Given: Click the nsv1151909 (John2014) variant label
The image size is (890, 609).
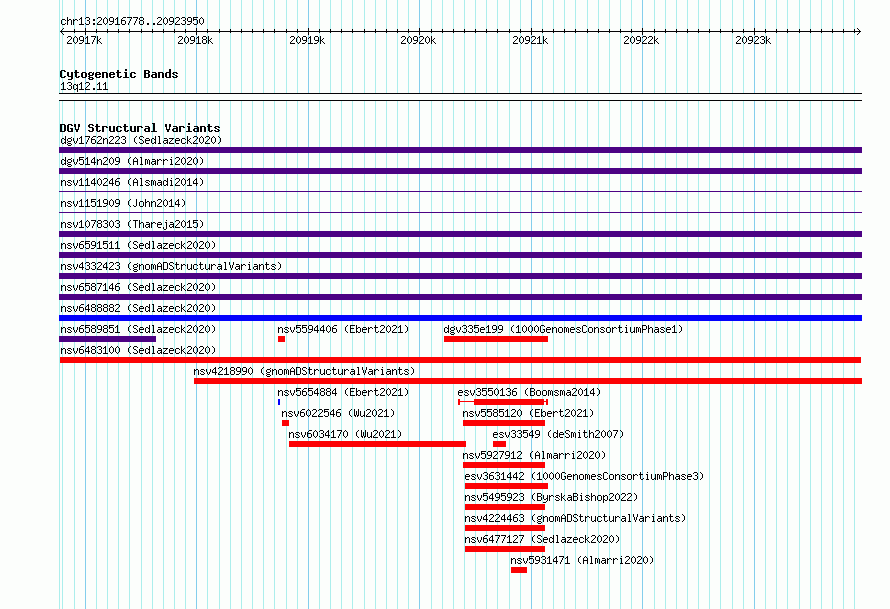Looking at the screenshot, I should pyautogui.click(x=123, y=203).
